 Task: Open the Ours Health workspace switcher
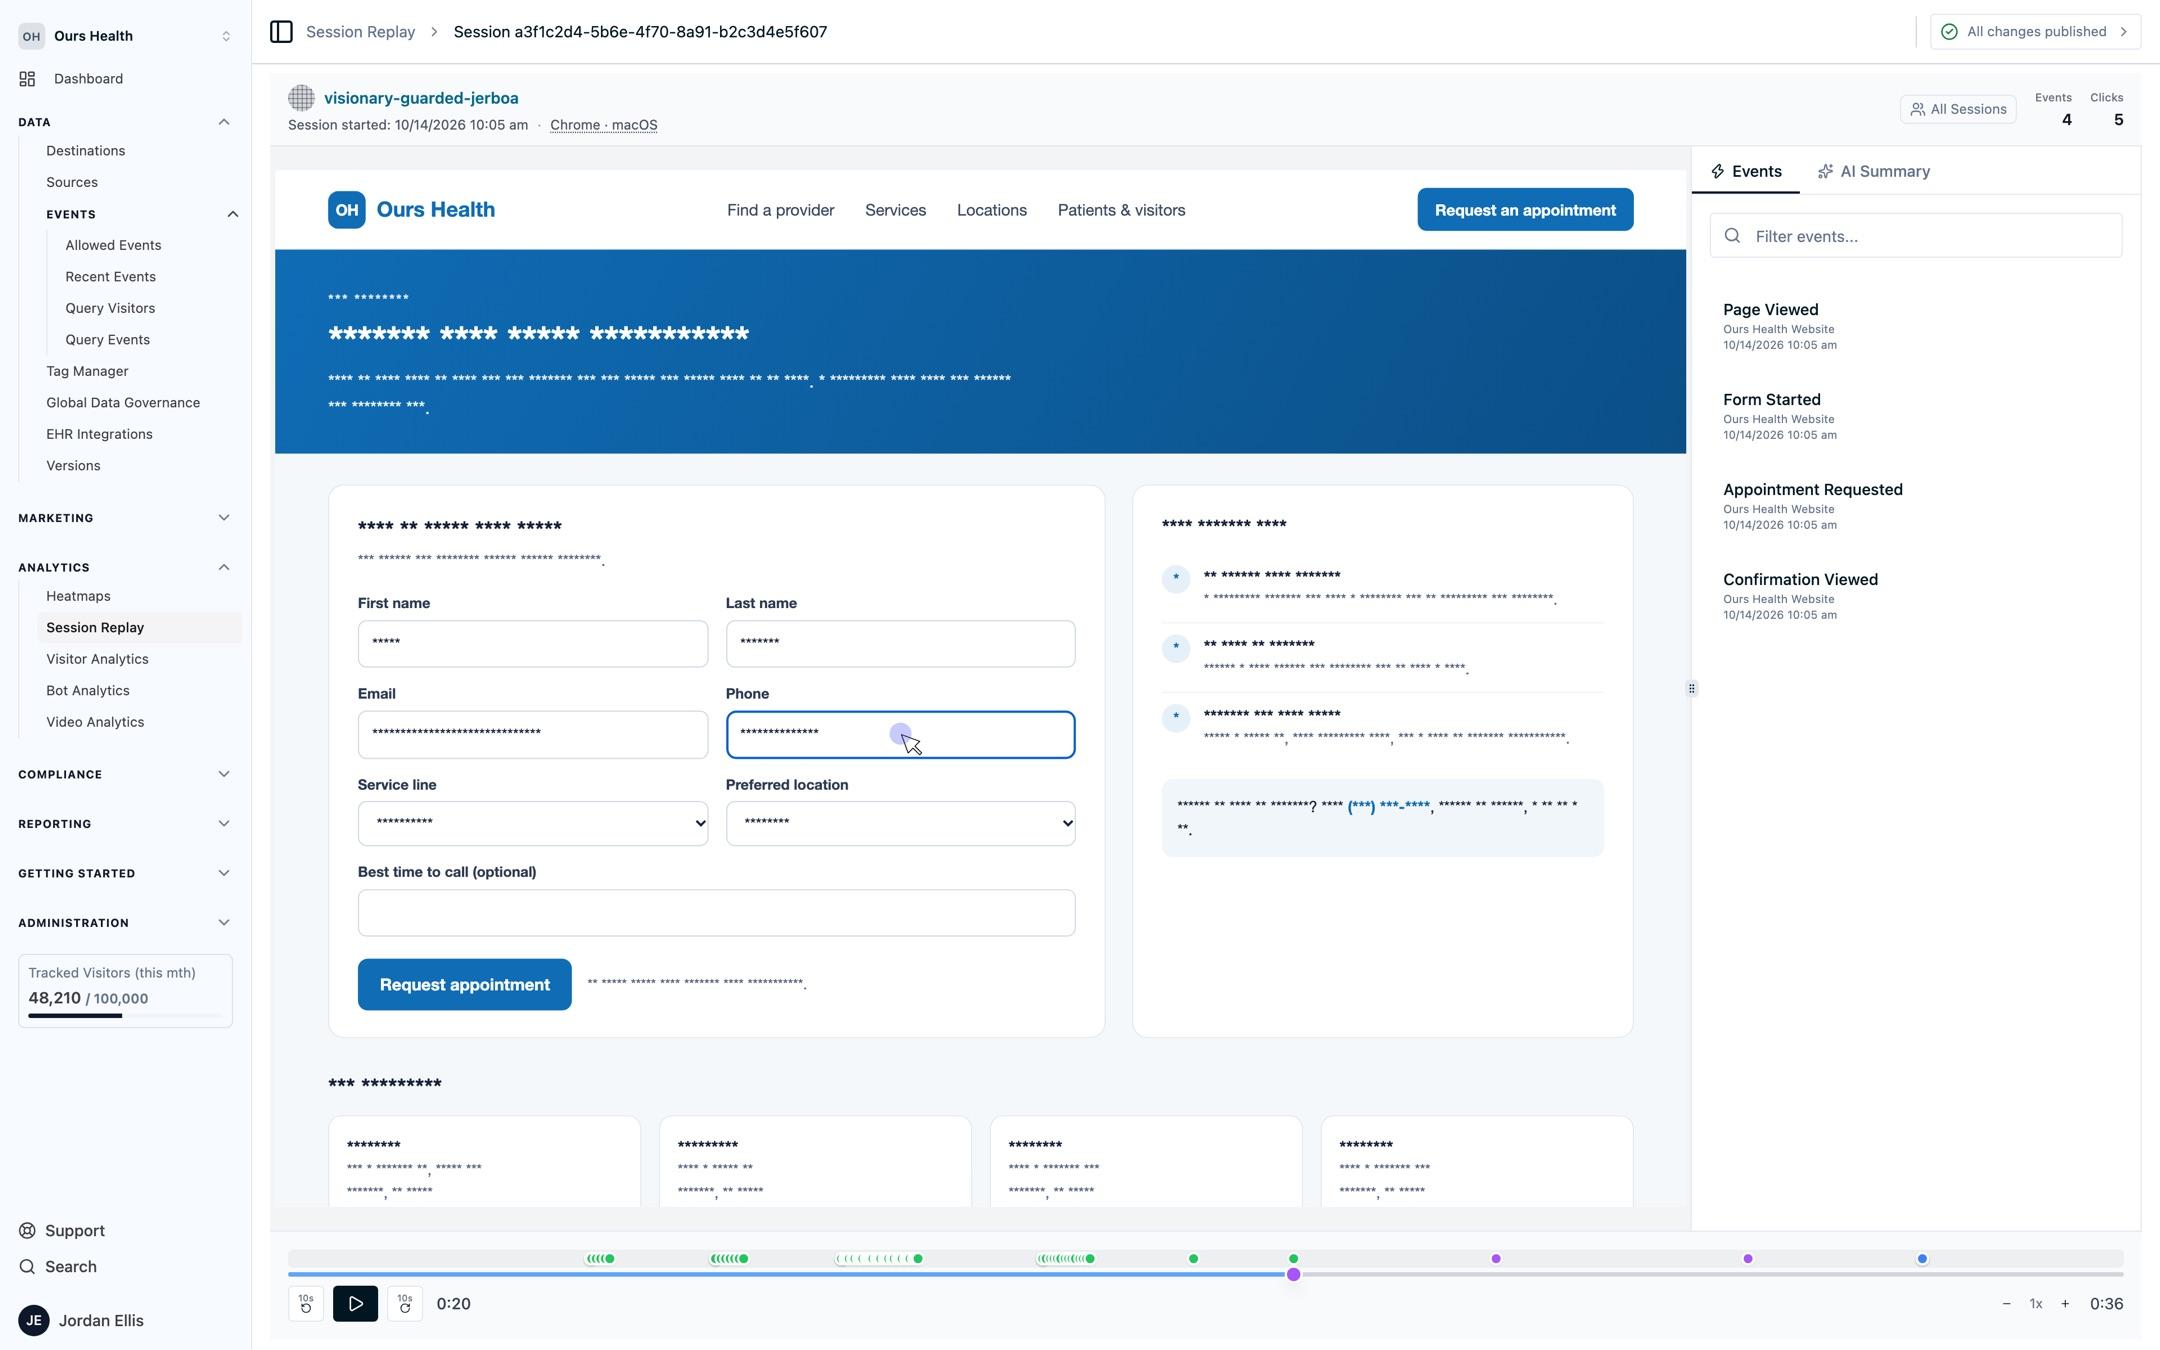(x=126, y=36)
